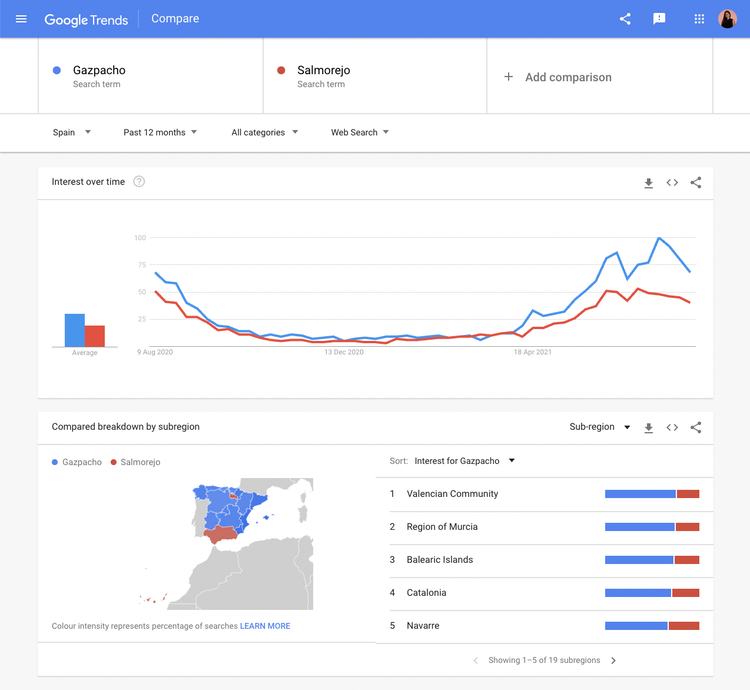Click the share icon in the header
Image resolution: width=750 pixels, height=690 pixels.
[x=625, y=19]
